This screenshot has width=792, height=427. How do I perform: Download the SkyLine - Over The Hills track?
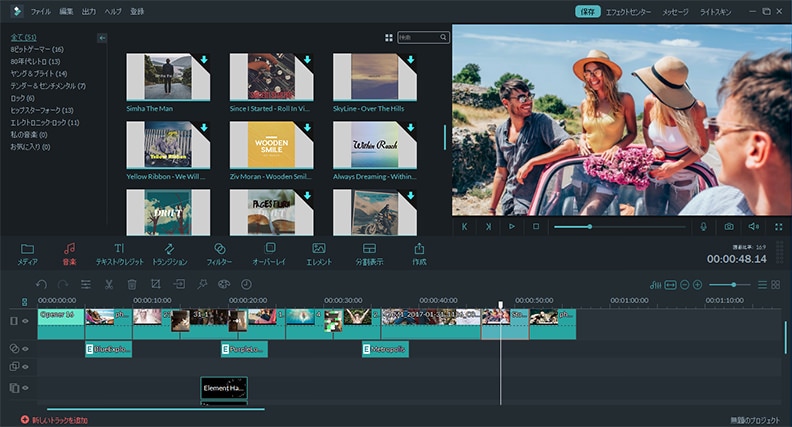[x=411, y=60]
